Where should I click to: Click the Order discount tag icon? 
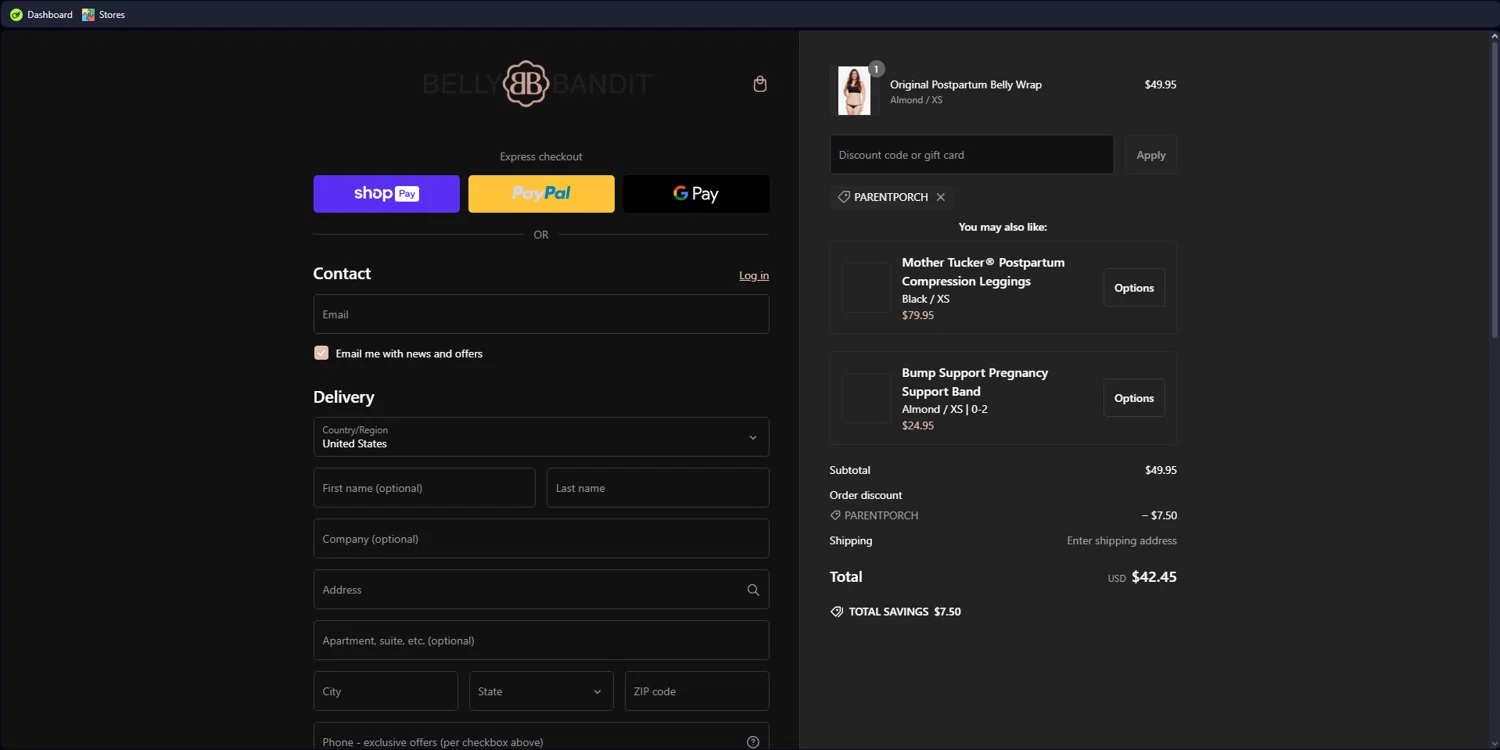[x=835, y=515]
